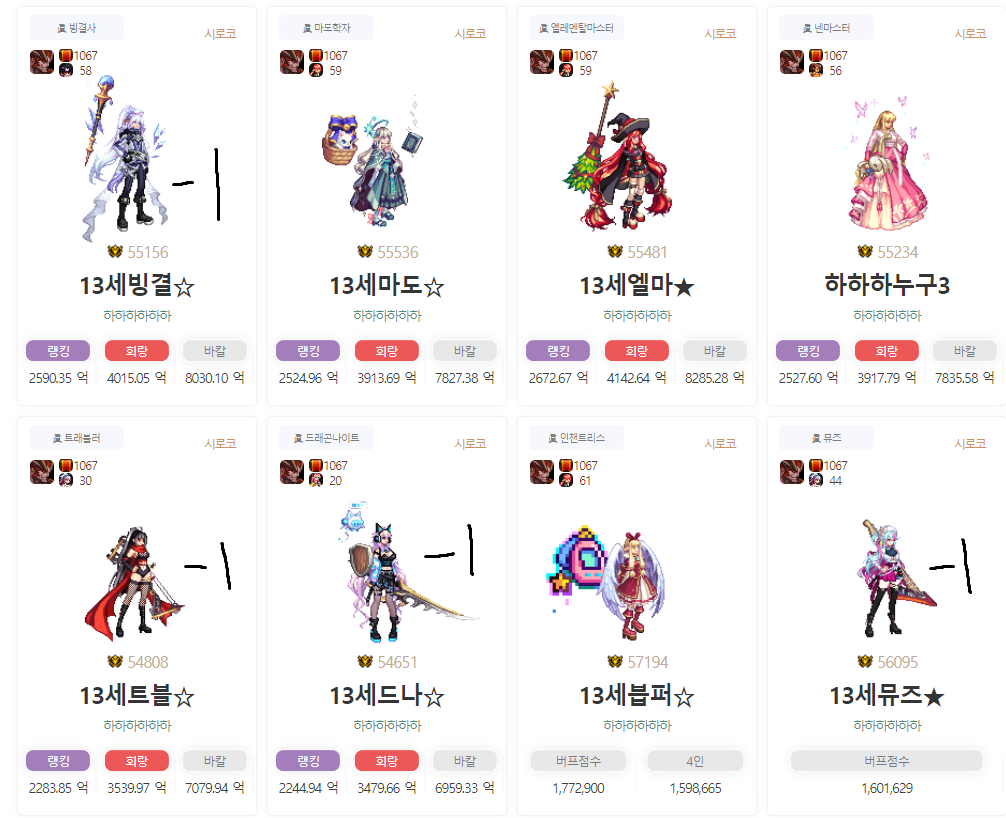Click the portrait icon on 13세트블 card
1006x818 pixels.
click(x=42, y=472)
